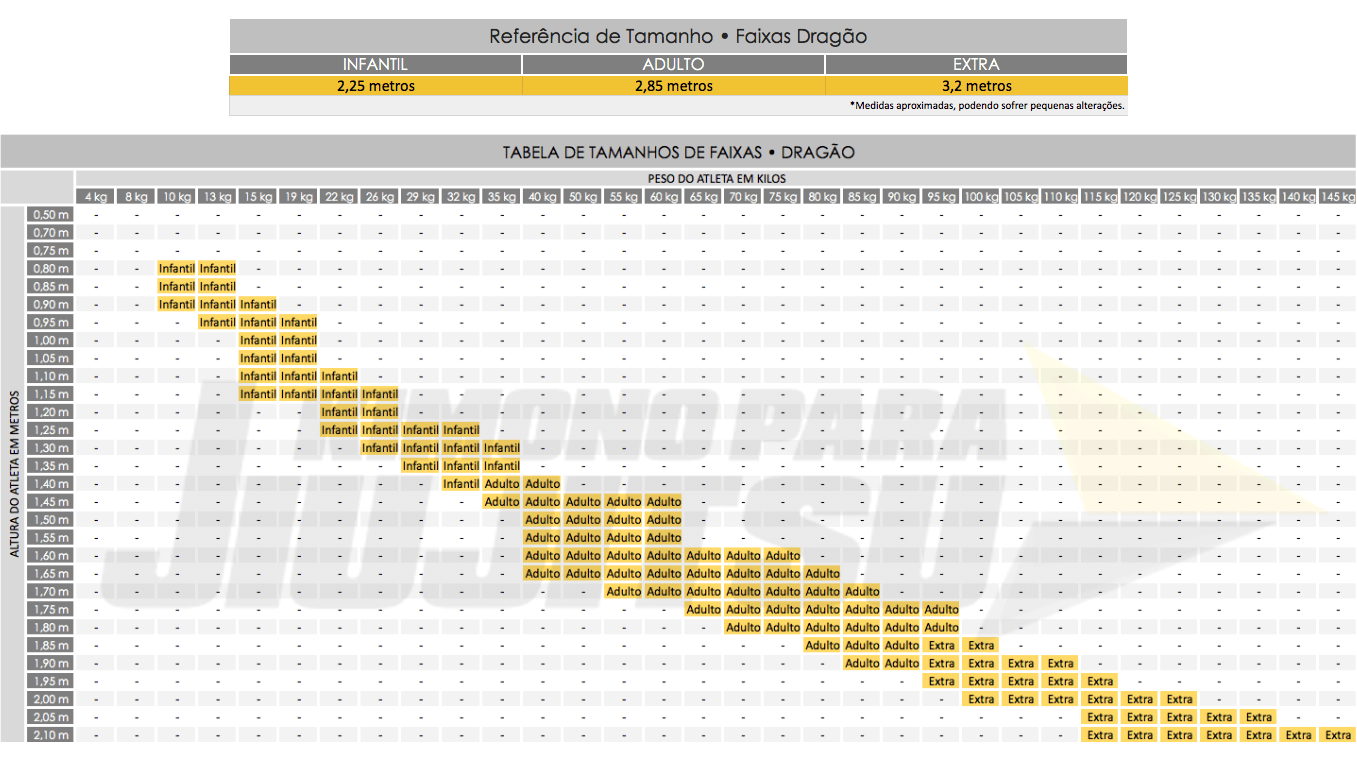Click the '2,85 metros' value
1357x758 pixels.
click(x=673, y=86)
